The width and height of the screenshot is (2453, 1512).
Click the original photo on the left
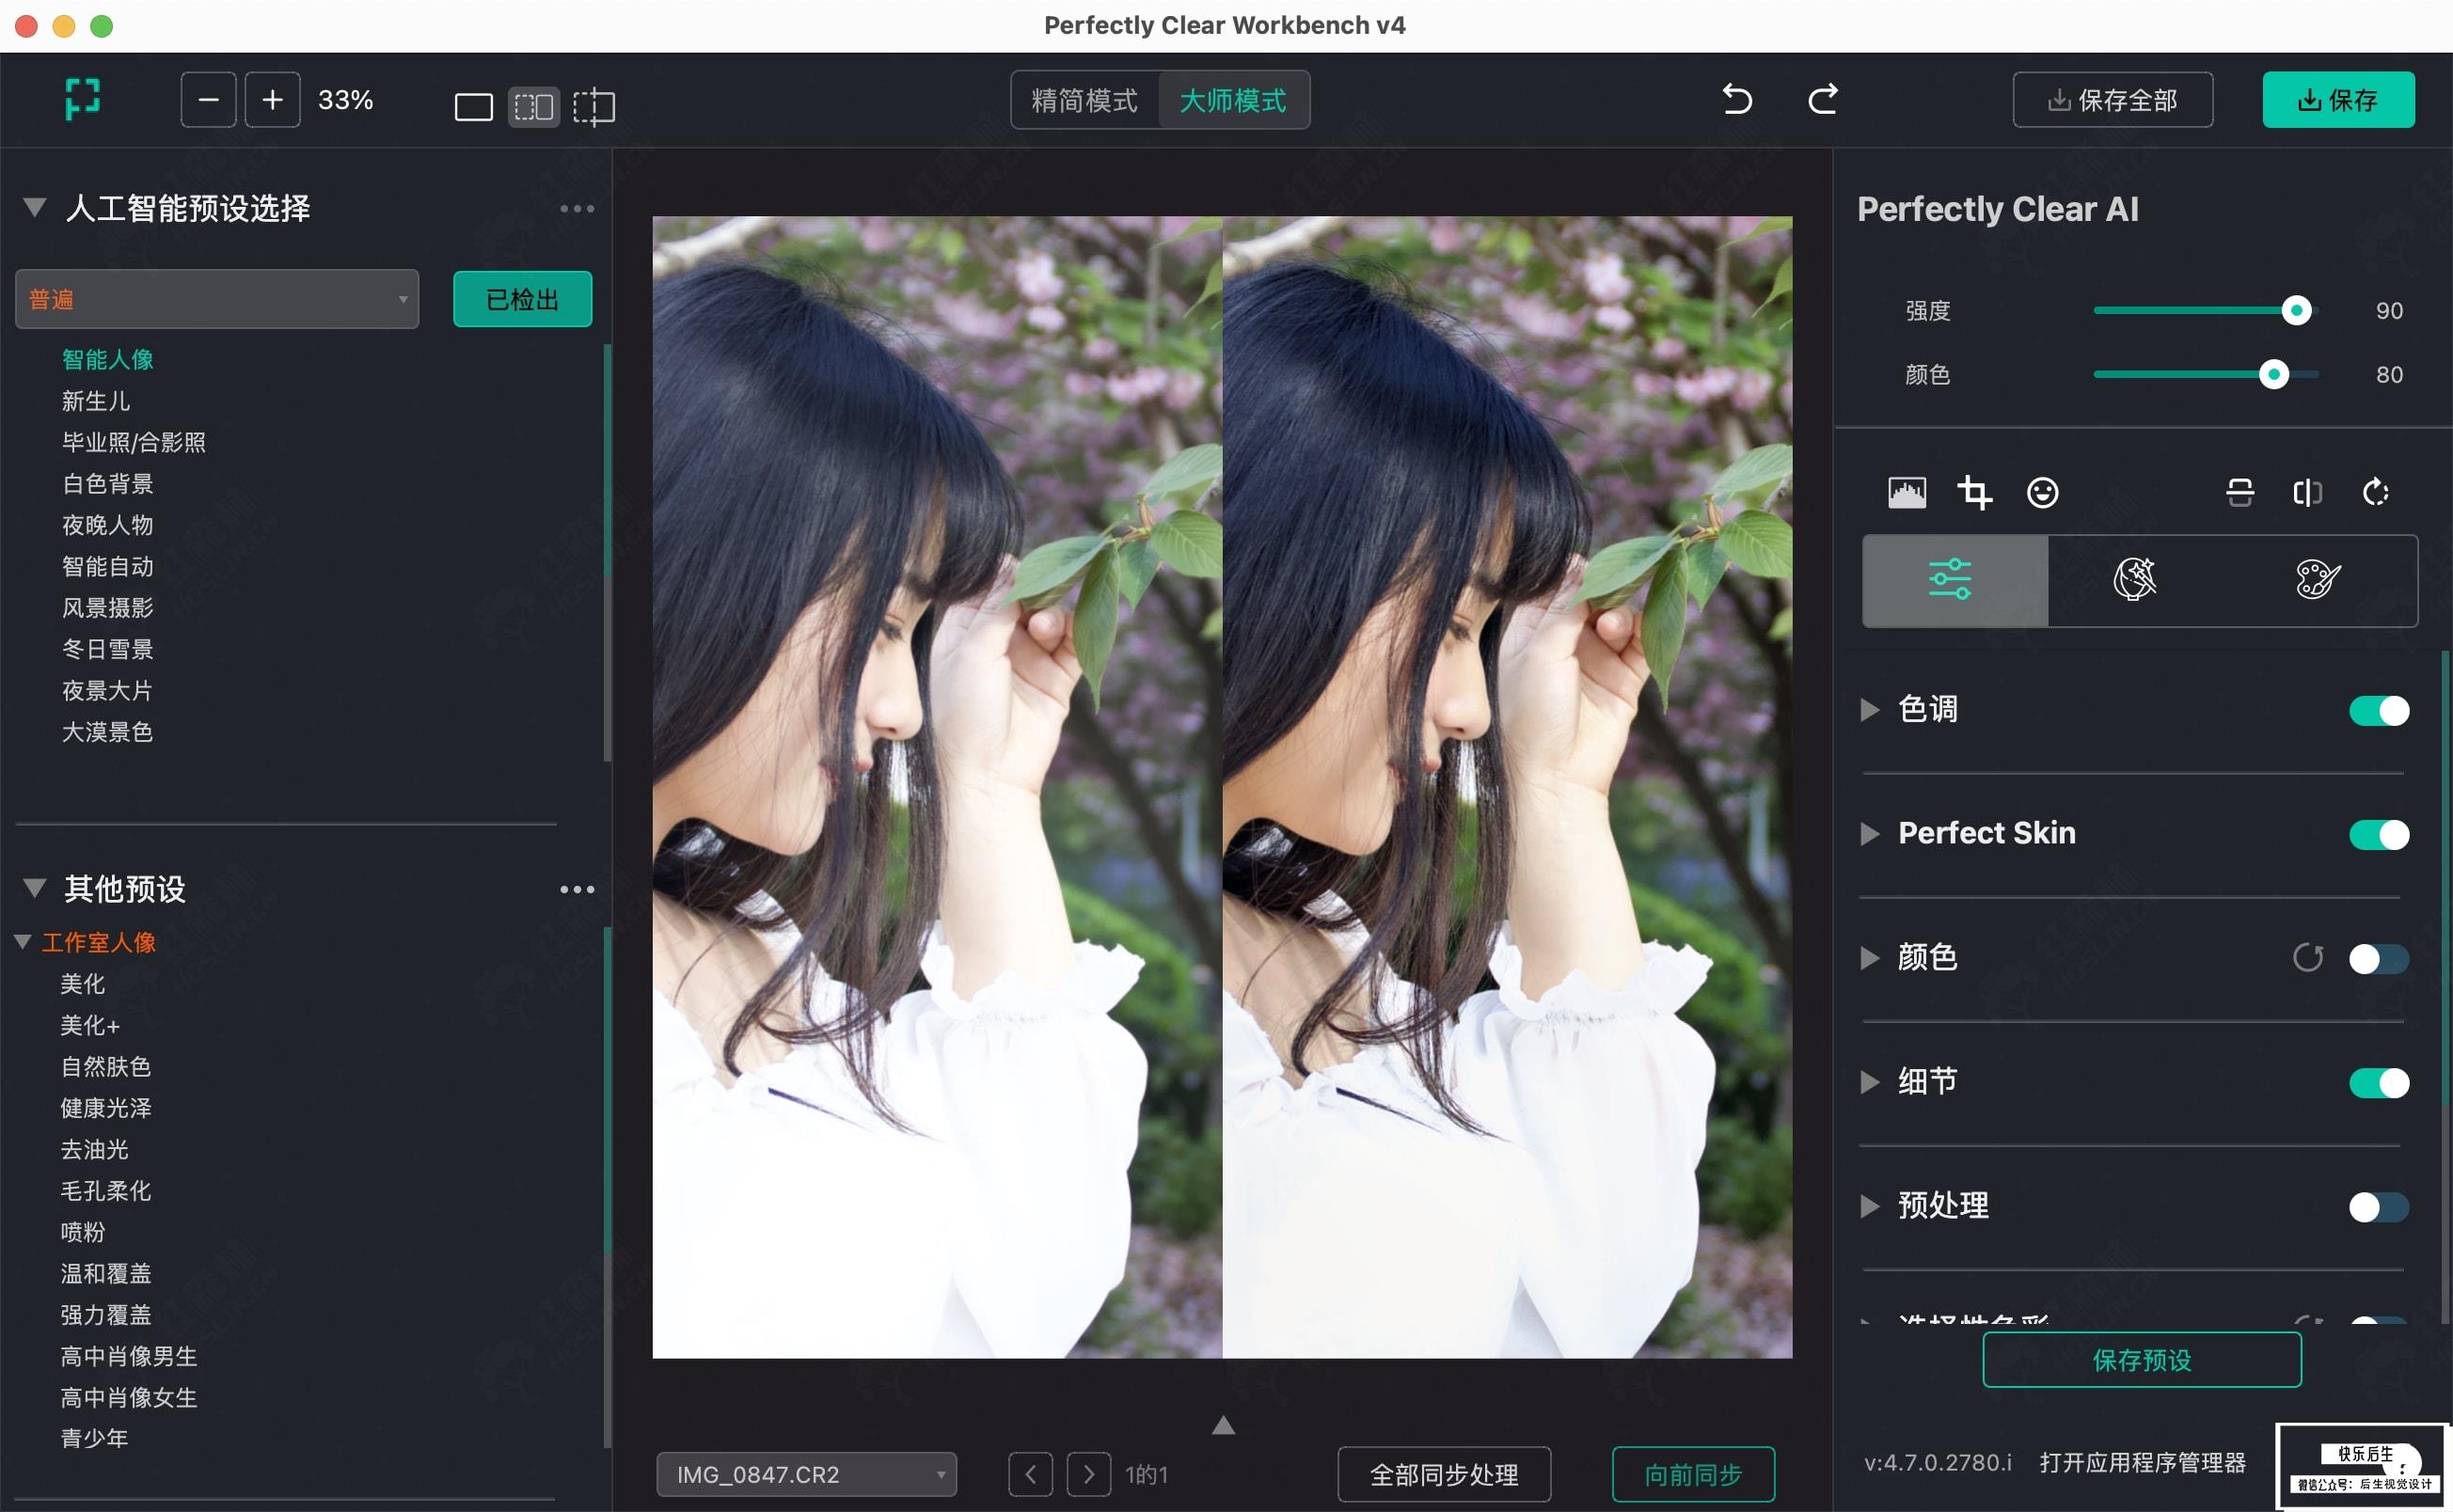pos(937,787)
